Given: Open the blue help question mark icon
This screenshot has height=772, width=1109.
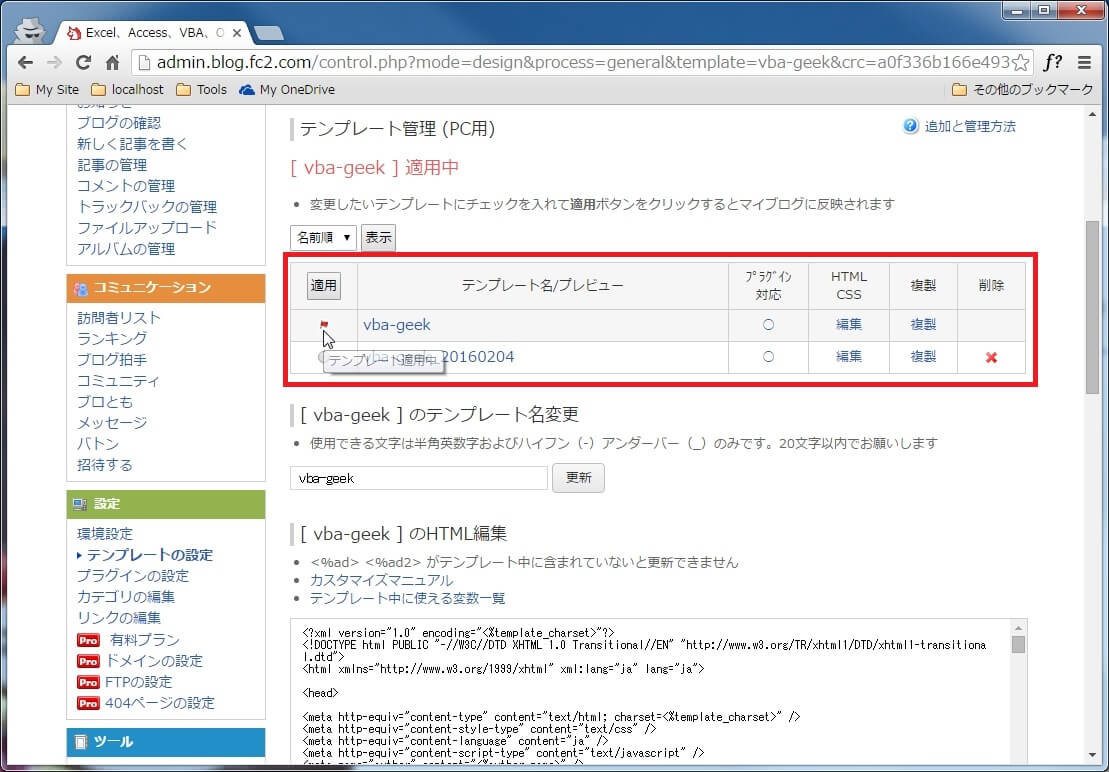Looking at the screenshot, I should 910,126.
